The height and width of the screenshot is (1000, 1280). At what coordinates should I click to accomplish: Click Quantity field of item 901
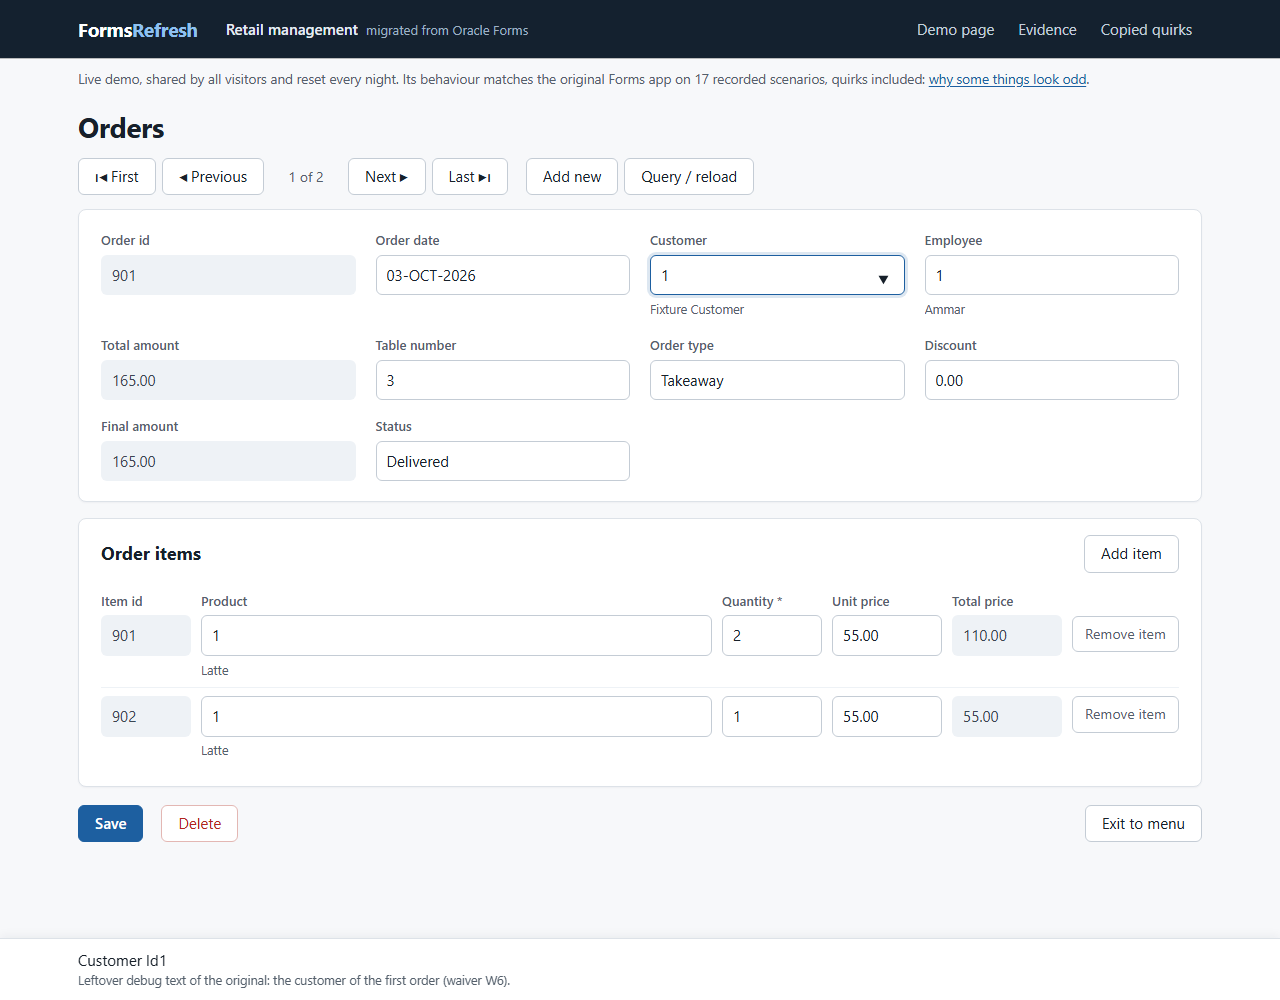pyautogui.click(x=772, y=636)
